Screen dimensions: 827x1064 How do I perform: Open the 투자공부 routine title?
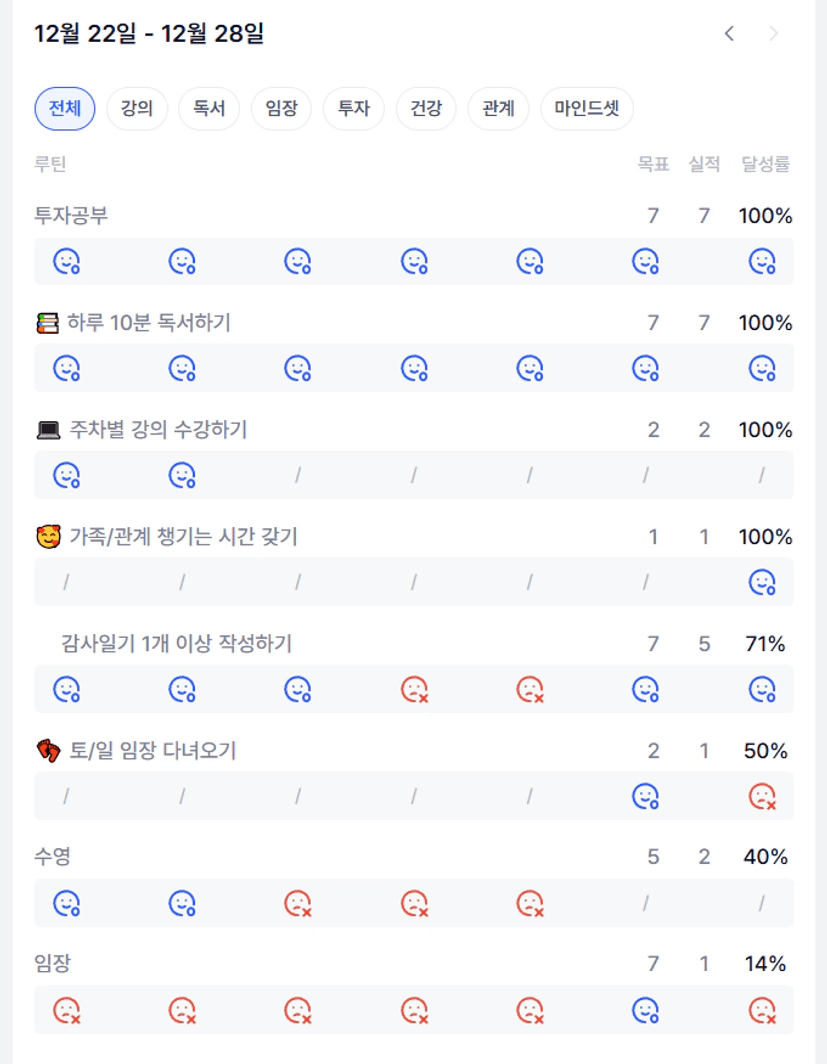[x=70, y=216]
